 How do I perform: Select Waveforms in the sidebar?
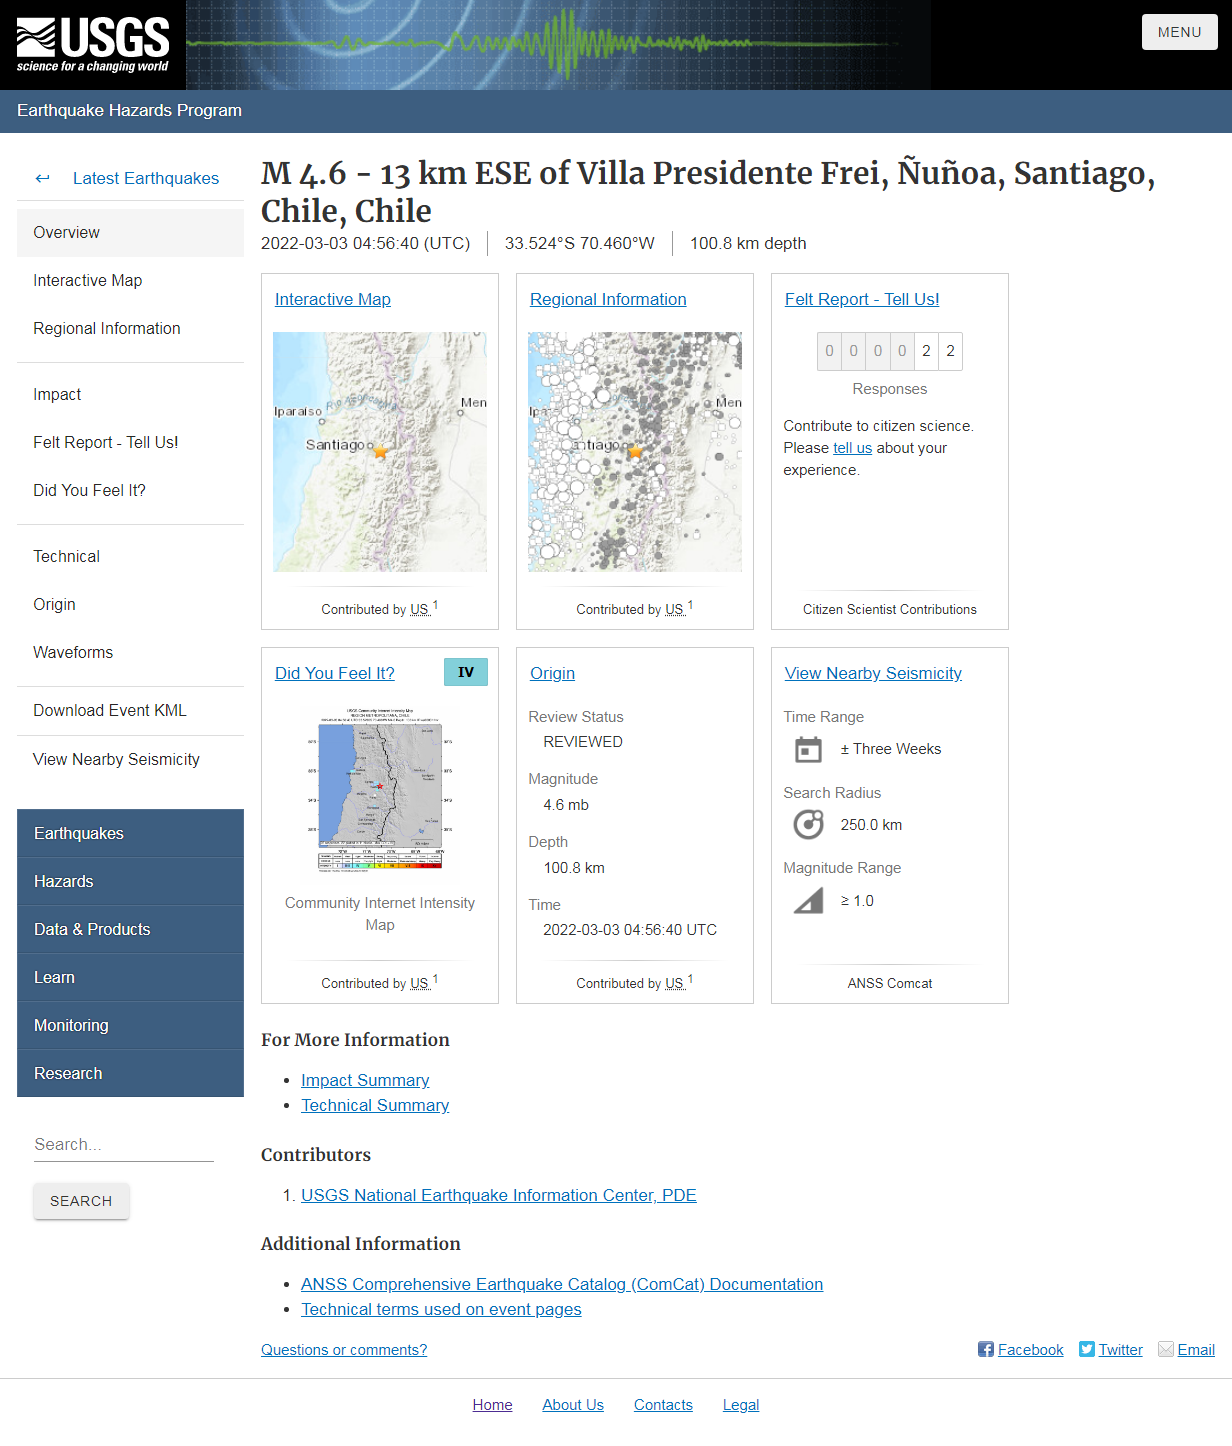point(130,652)
